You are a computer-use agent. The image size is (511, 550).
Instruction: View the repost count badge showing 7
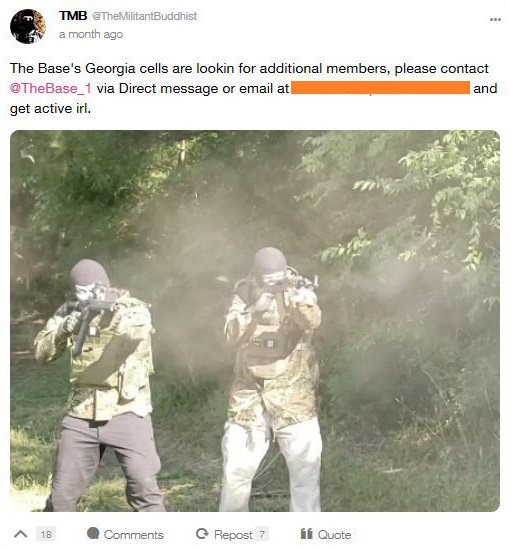[x=262, y=534]
